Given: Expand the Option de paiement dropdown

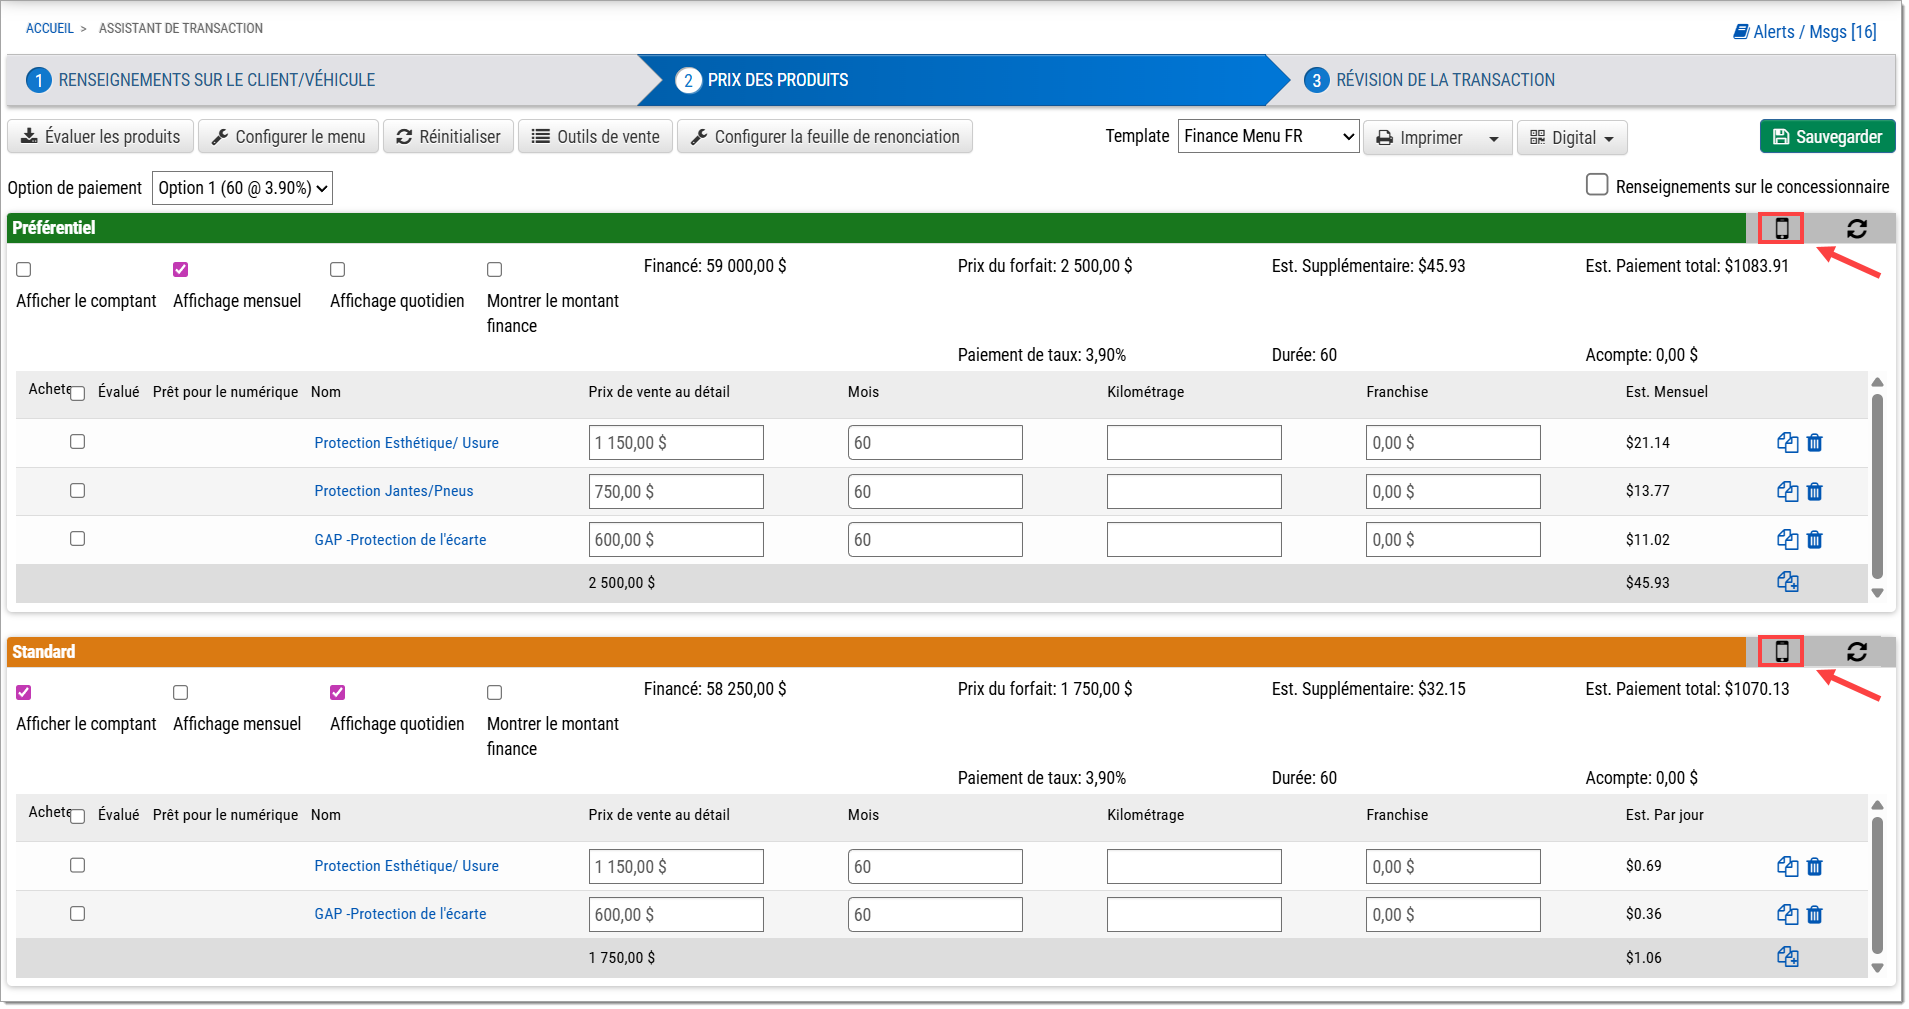Looking at the screenshot, I should pos(242,188).
